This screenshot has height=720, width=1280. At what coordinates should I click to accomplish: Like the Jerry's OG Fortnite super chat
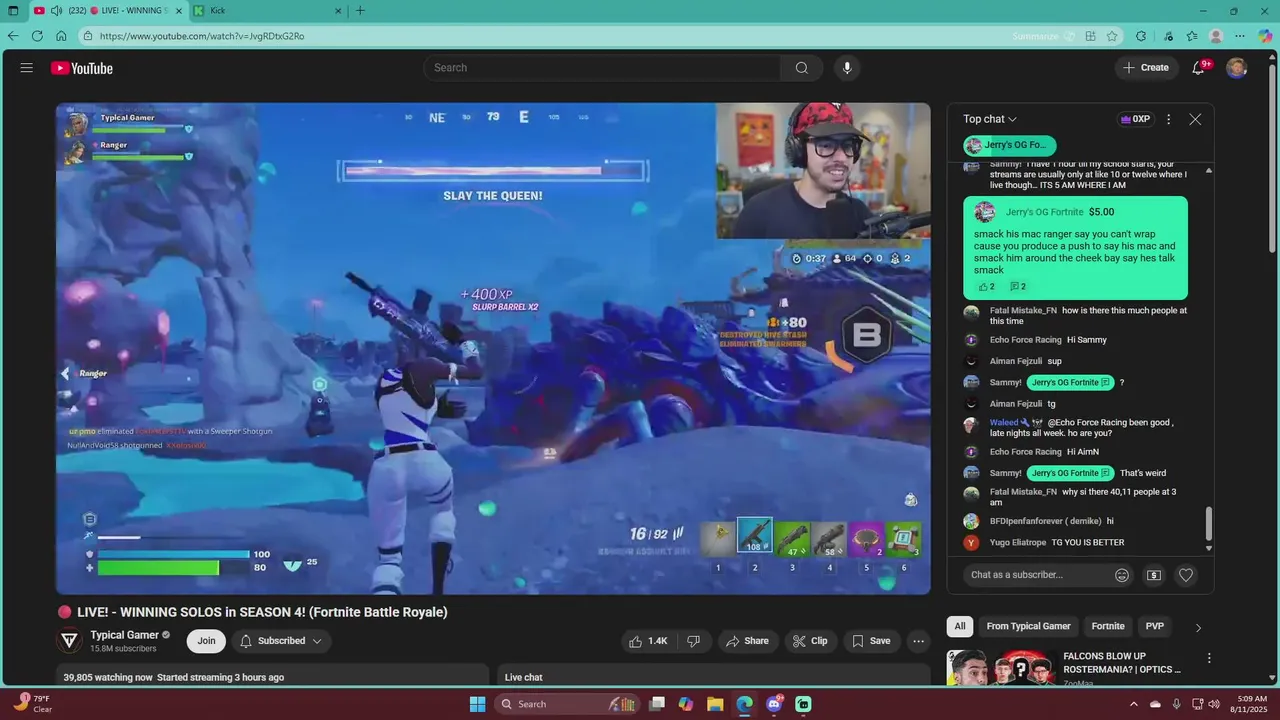(986, 287)
